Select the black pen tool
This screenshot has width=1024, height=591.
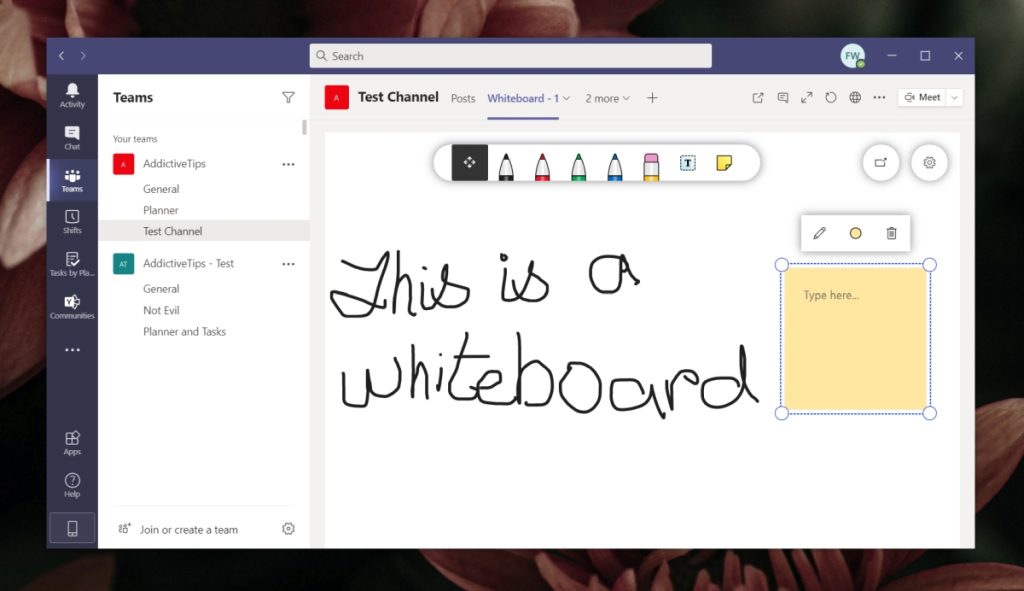pos(505,164)
